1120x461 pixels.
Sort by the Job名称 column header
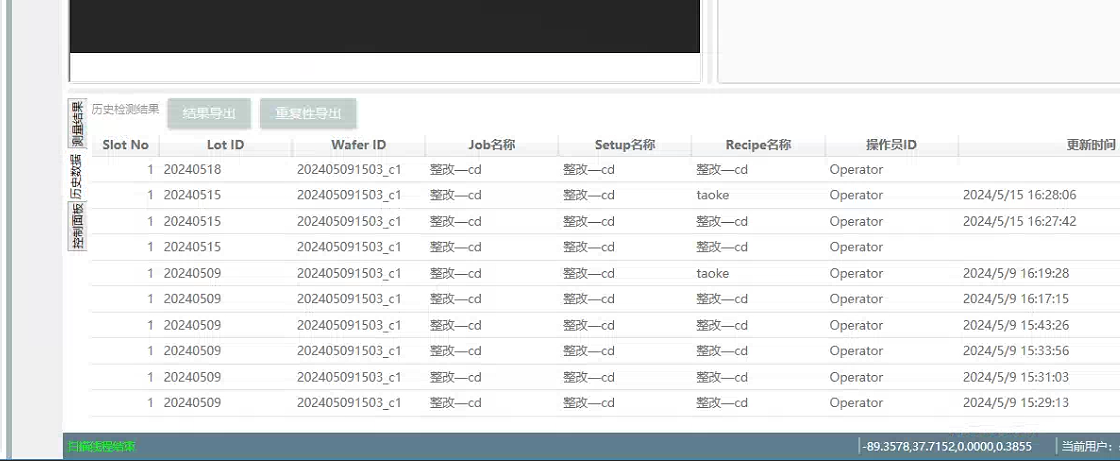coord(491,145)
